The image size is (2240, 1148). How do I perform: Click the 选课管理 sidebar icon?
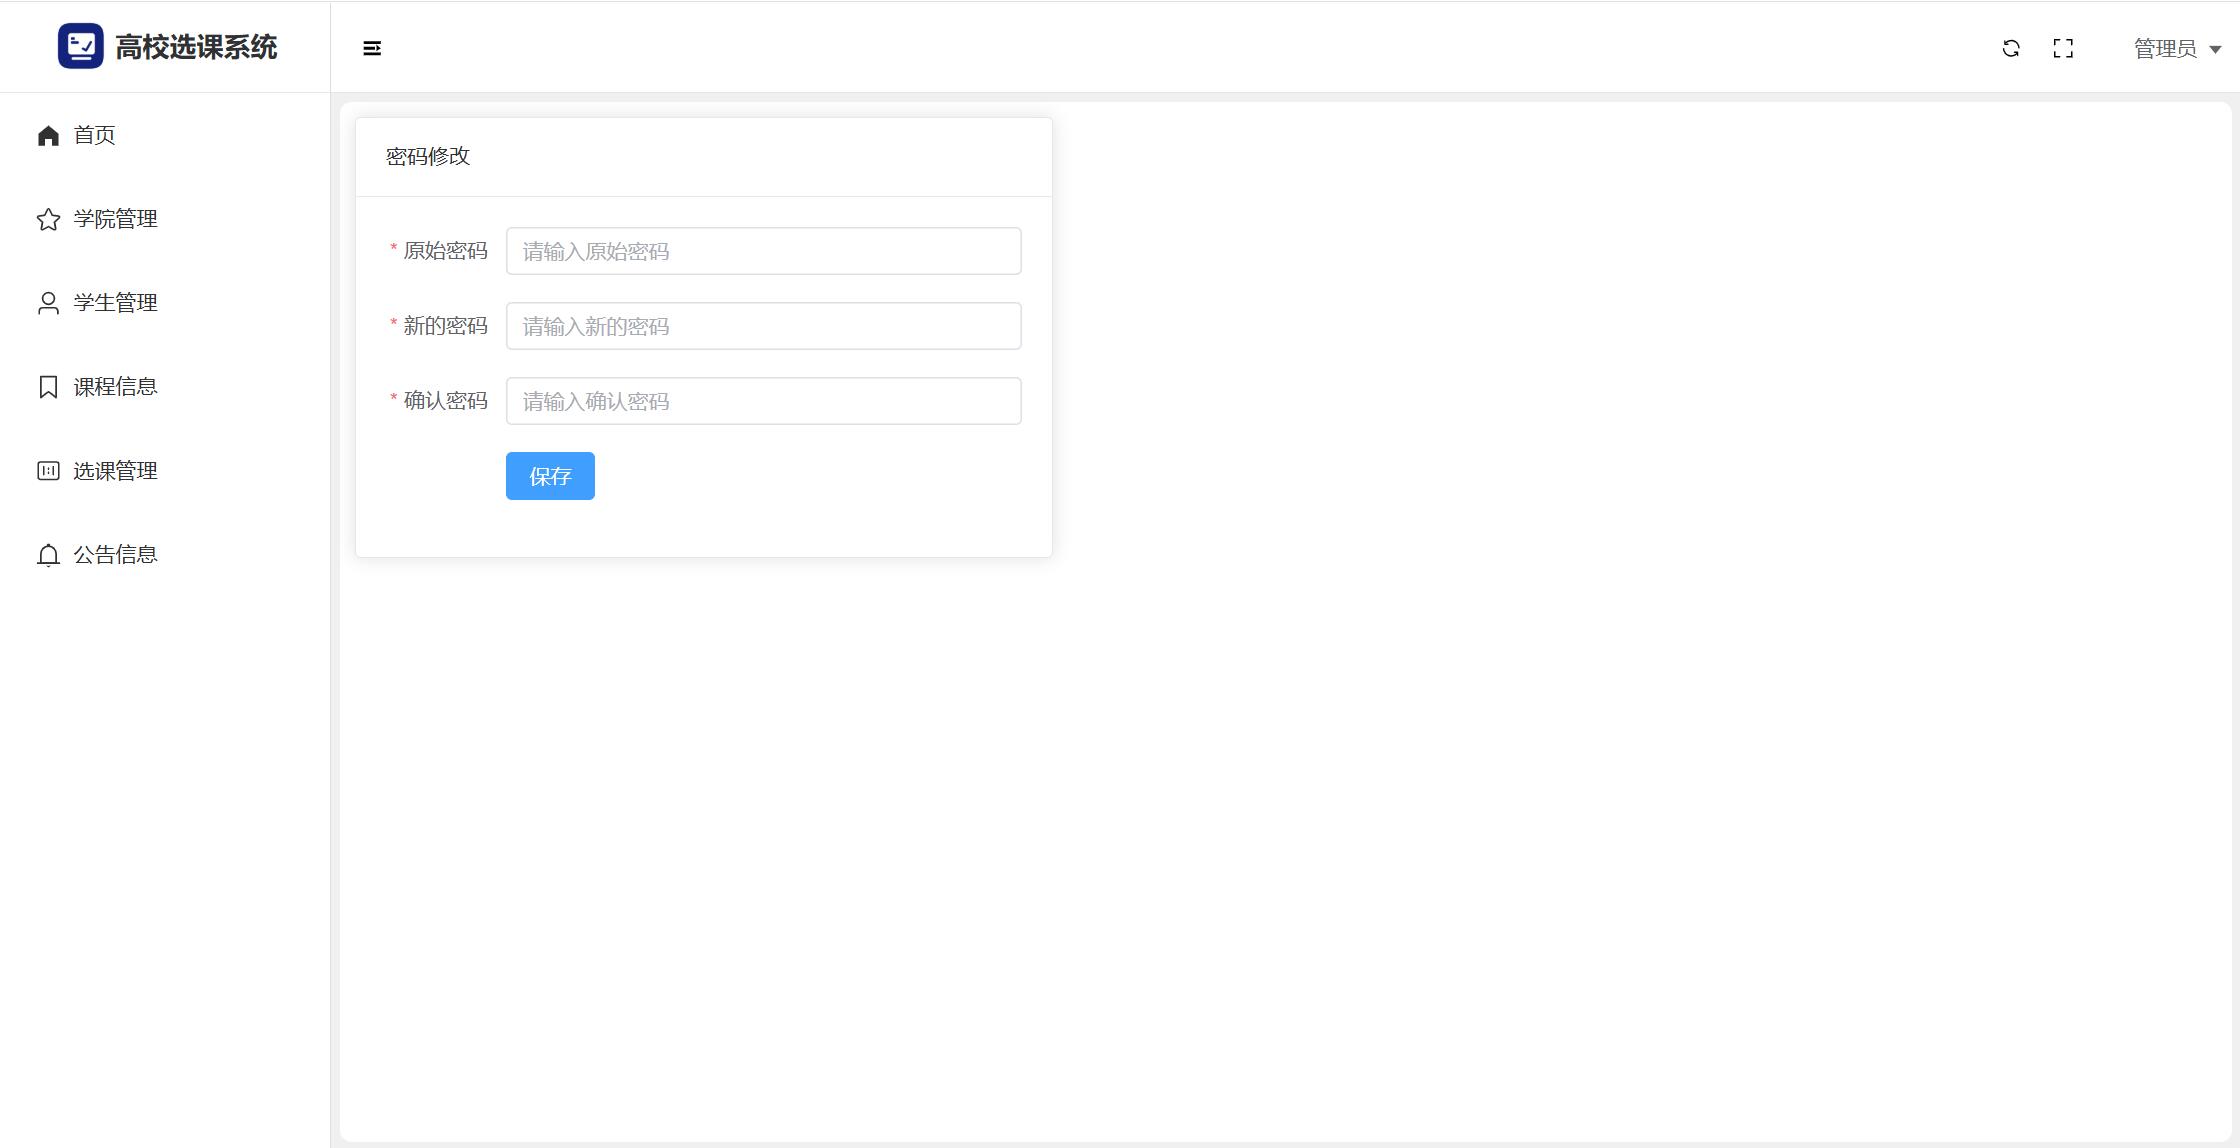(48, 471)
